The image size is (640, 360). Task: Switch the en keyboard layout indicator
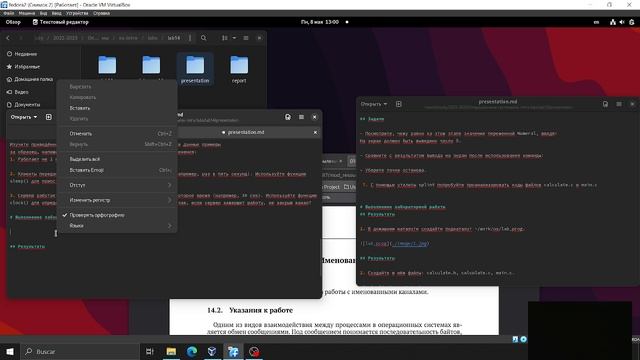pos(596,22)
